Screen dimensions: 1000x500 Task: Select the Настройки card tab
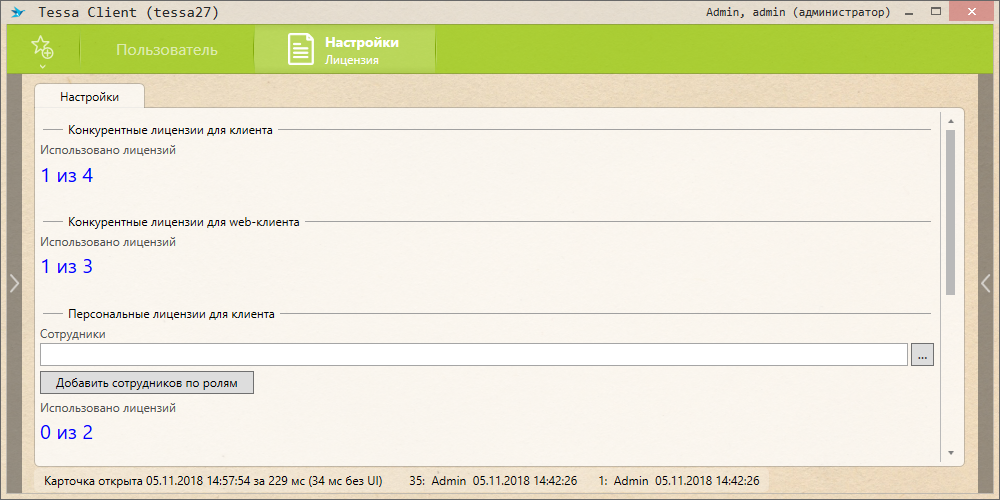point(89,97)
